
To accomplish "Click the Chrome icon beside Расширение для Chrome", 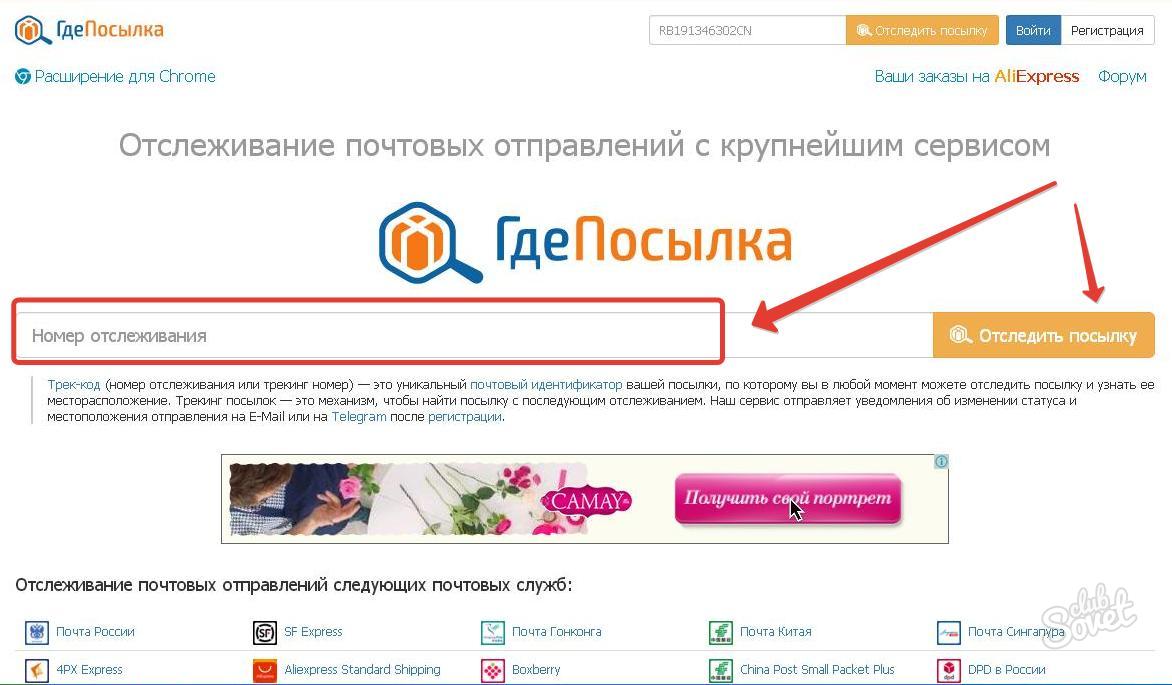I will tap(23, 76).
